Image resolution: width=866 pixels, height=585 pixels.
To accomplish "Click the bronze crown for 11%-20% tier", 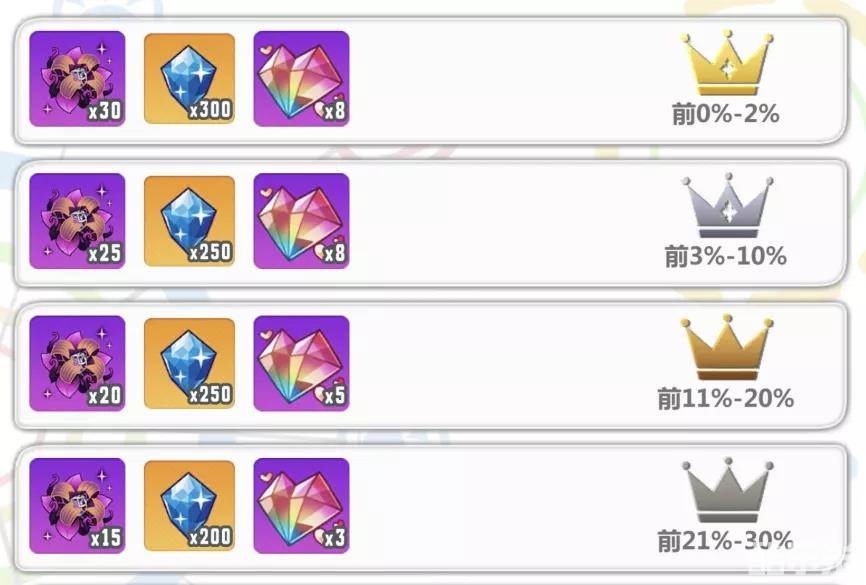I will click(727, 348).
